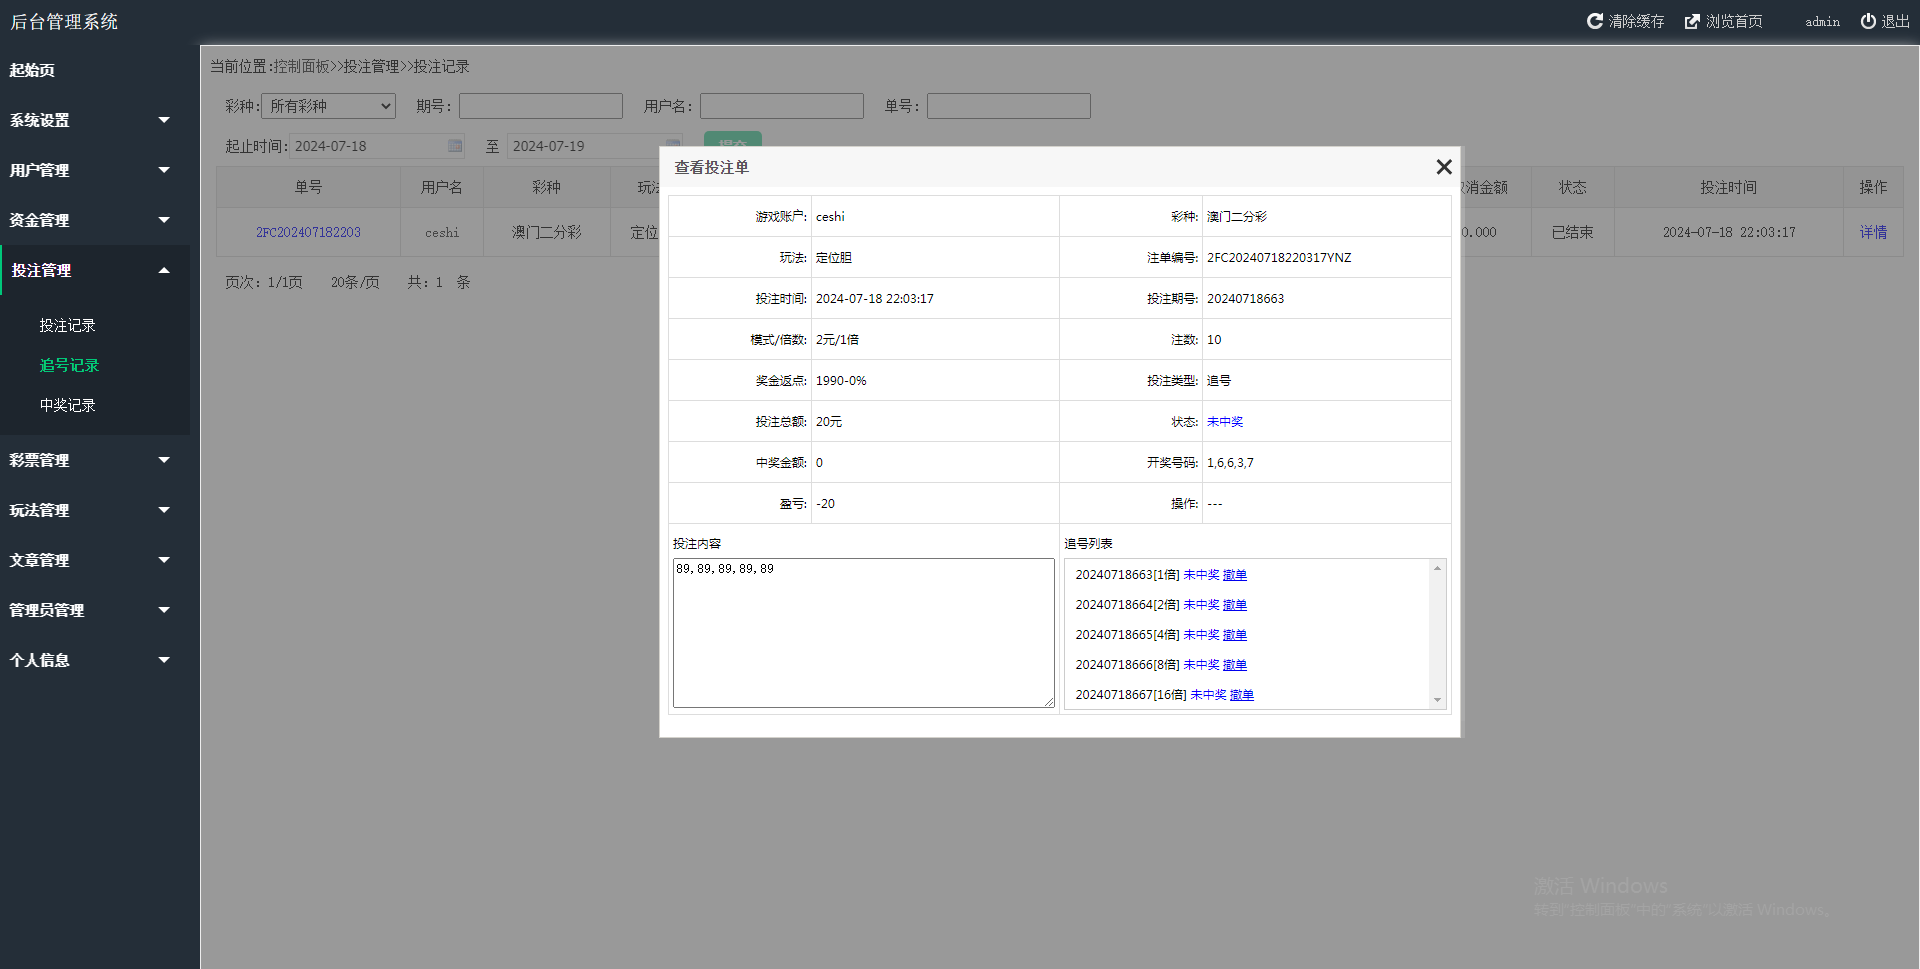Viewport: 1920px width, 969px height.
Task: Click 撤单 for period 20240718665
Action: [x=1235, y=635]
